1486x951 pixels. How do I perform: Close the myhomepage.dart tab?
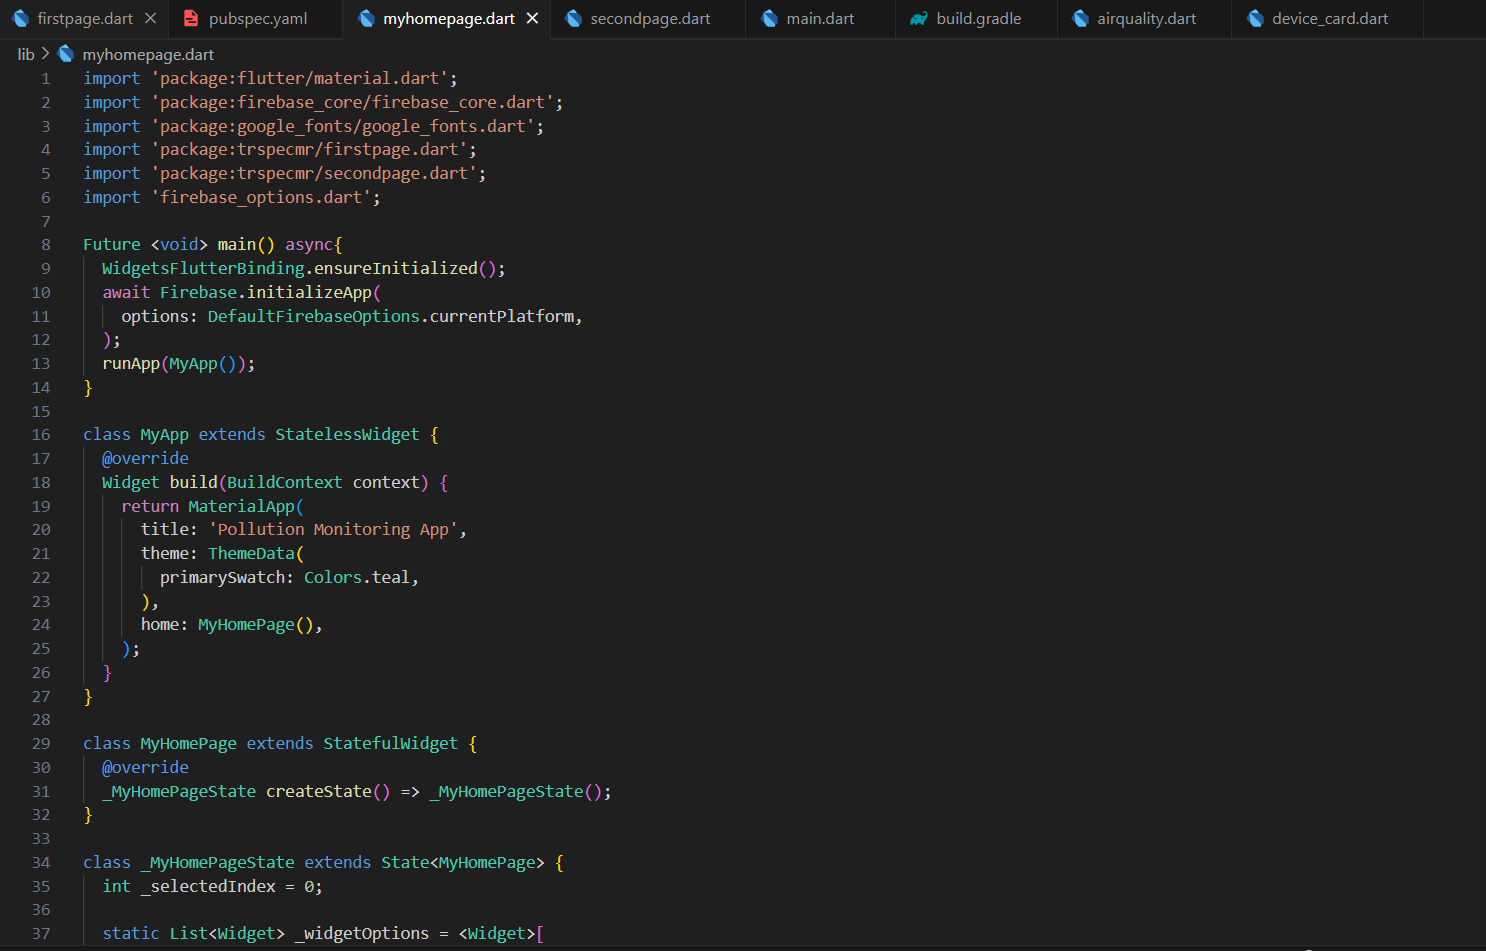tap(532, 19)
